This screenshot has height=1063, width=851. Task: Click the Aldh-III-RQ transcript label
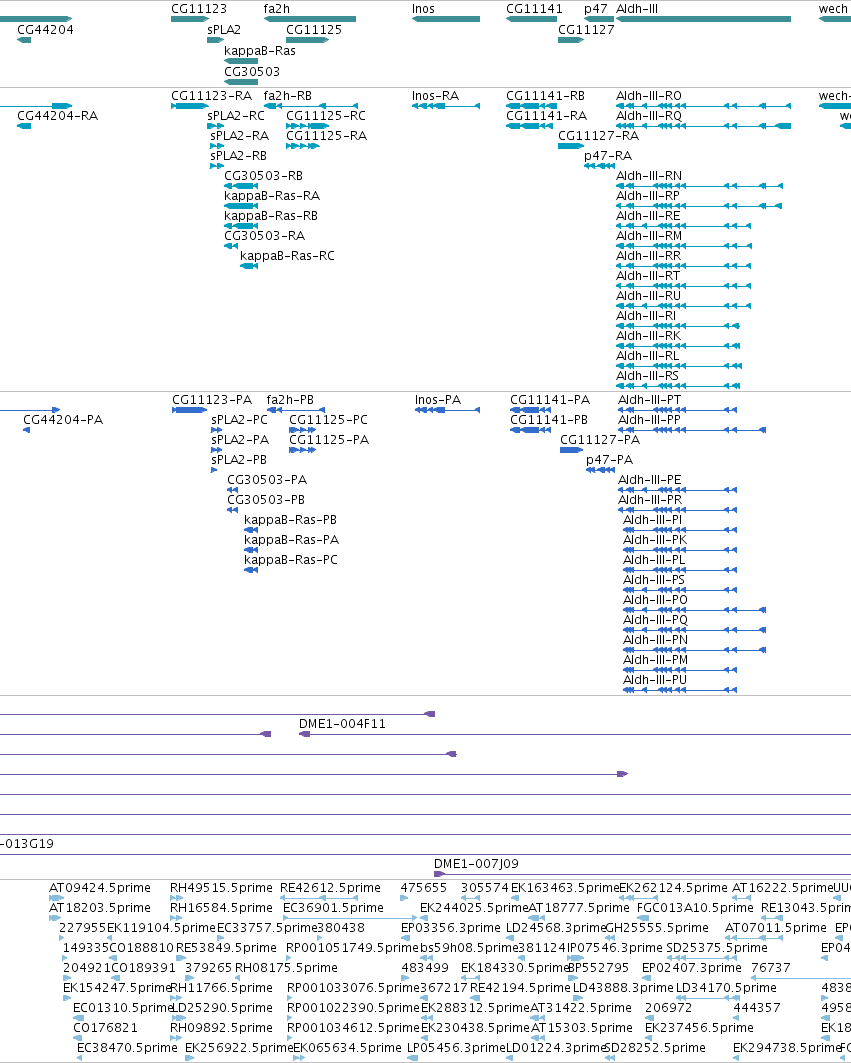(x=649, y=115)
